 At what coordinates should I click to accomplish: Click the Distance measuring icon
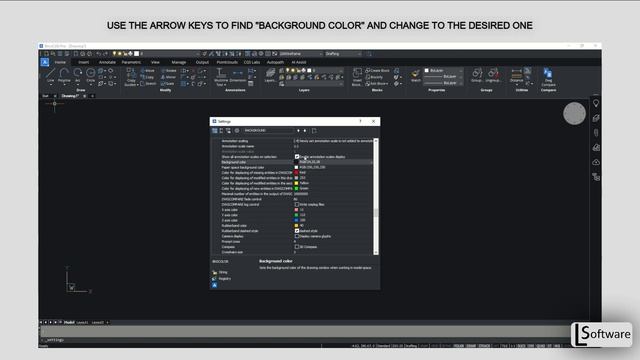click(x=516, y=75)
